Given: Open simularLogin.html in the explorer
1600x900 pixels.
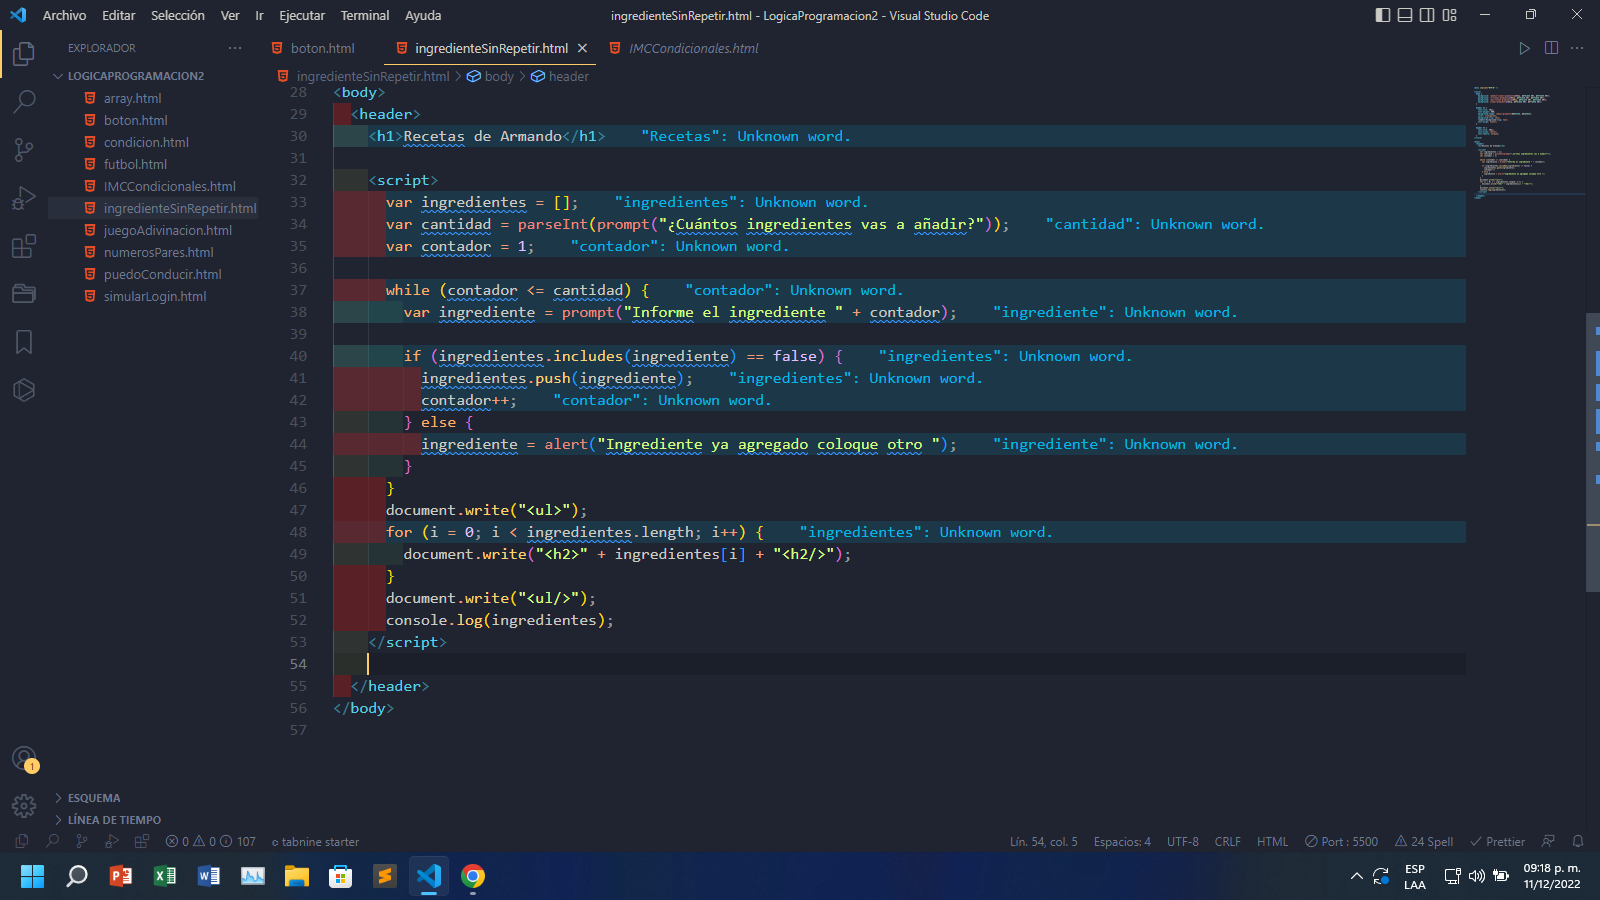Looking at the screenshot, I should tap(155, 296).
